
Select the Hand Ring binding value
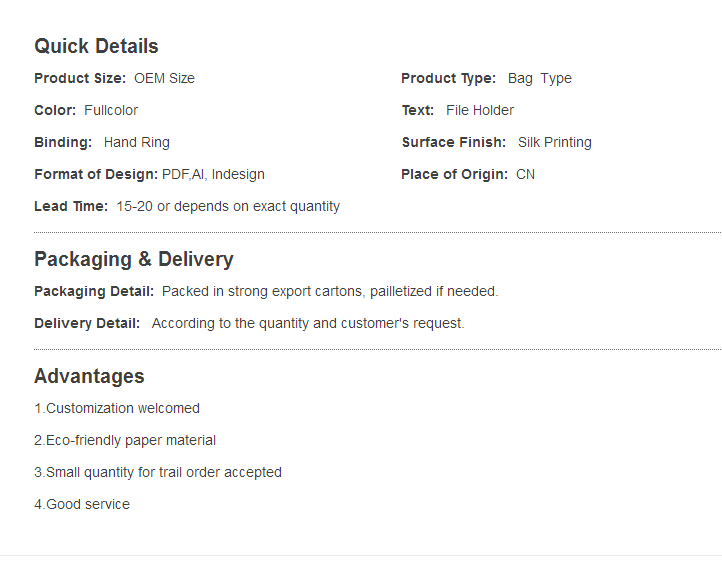coord(137,142)
